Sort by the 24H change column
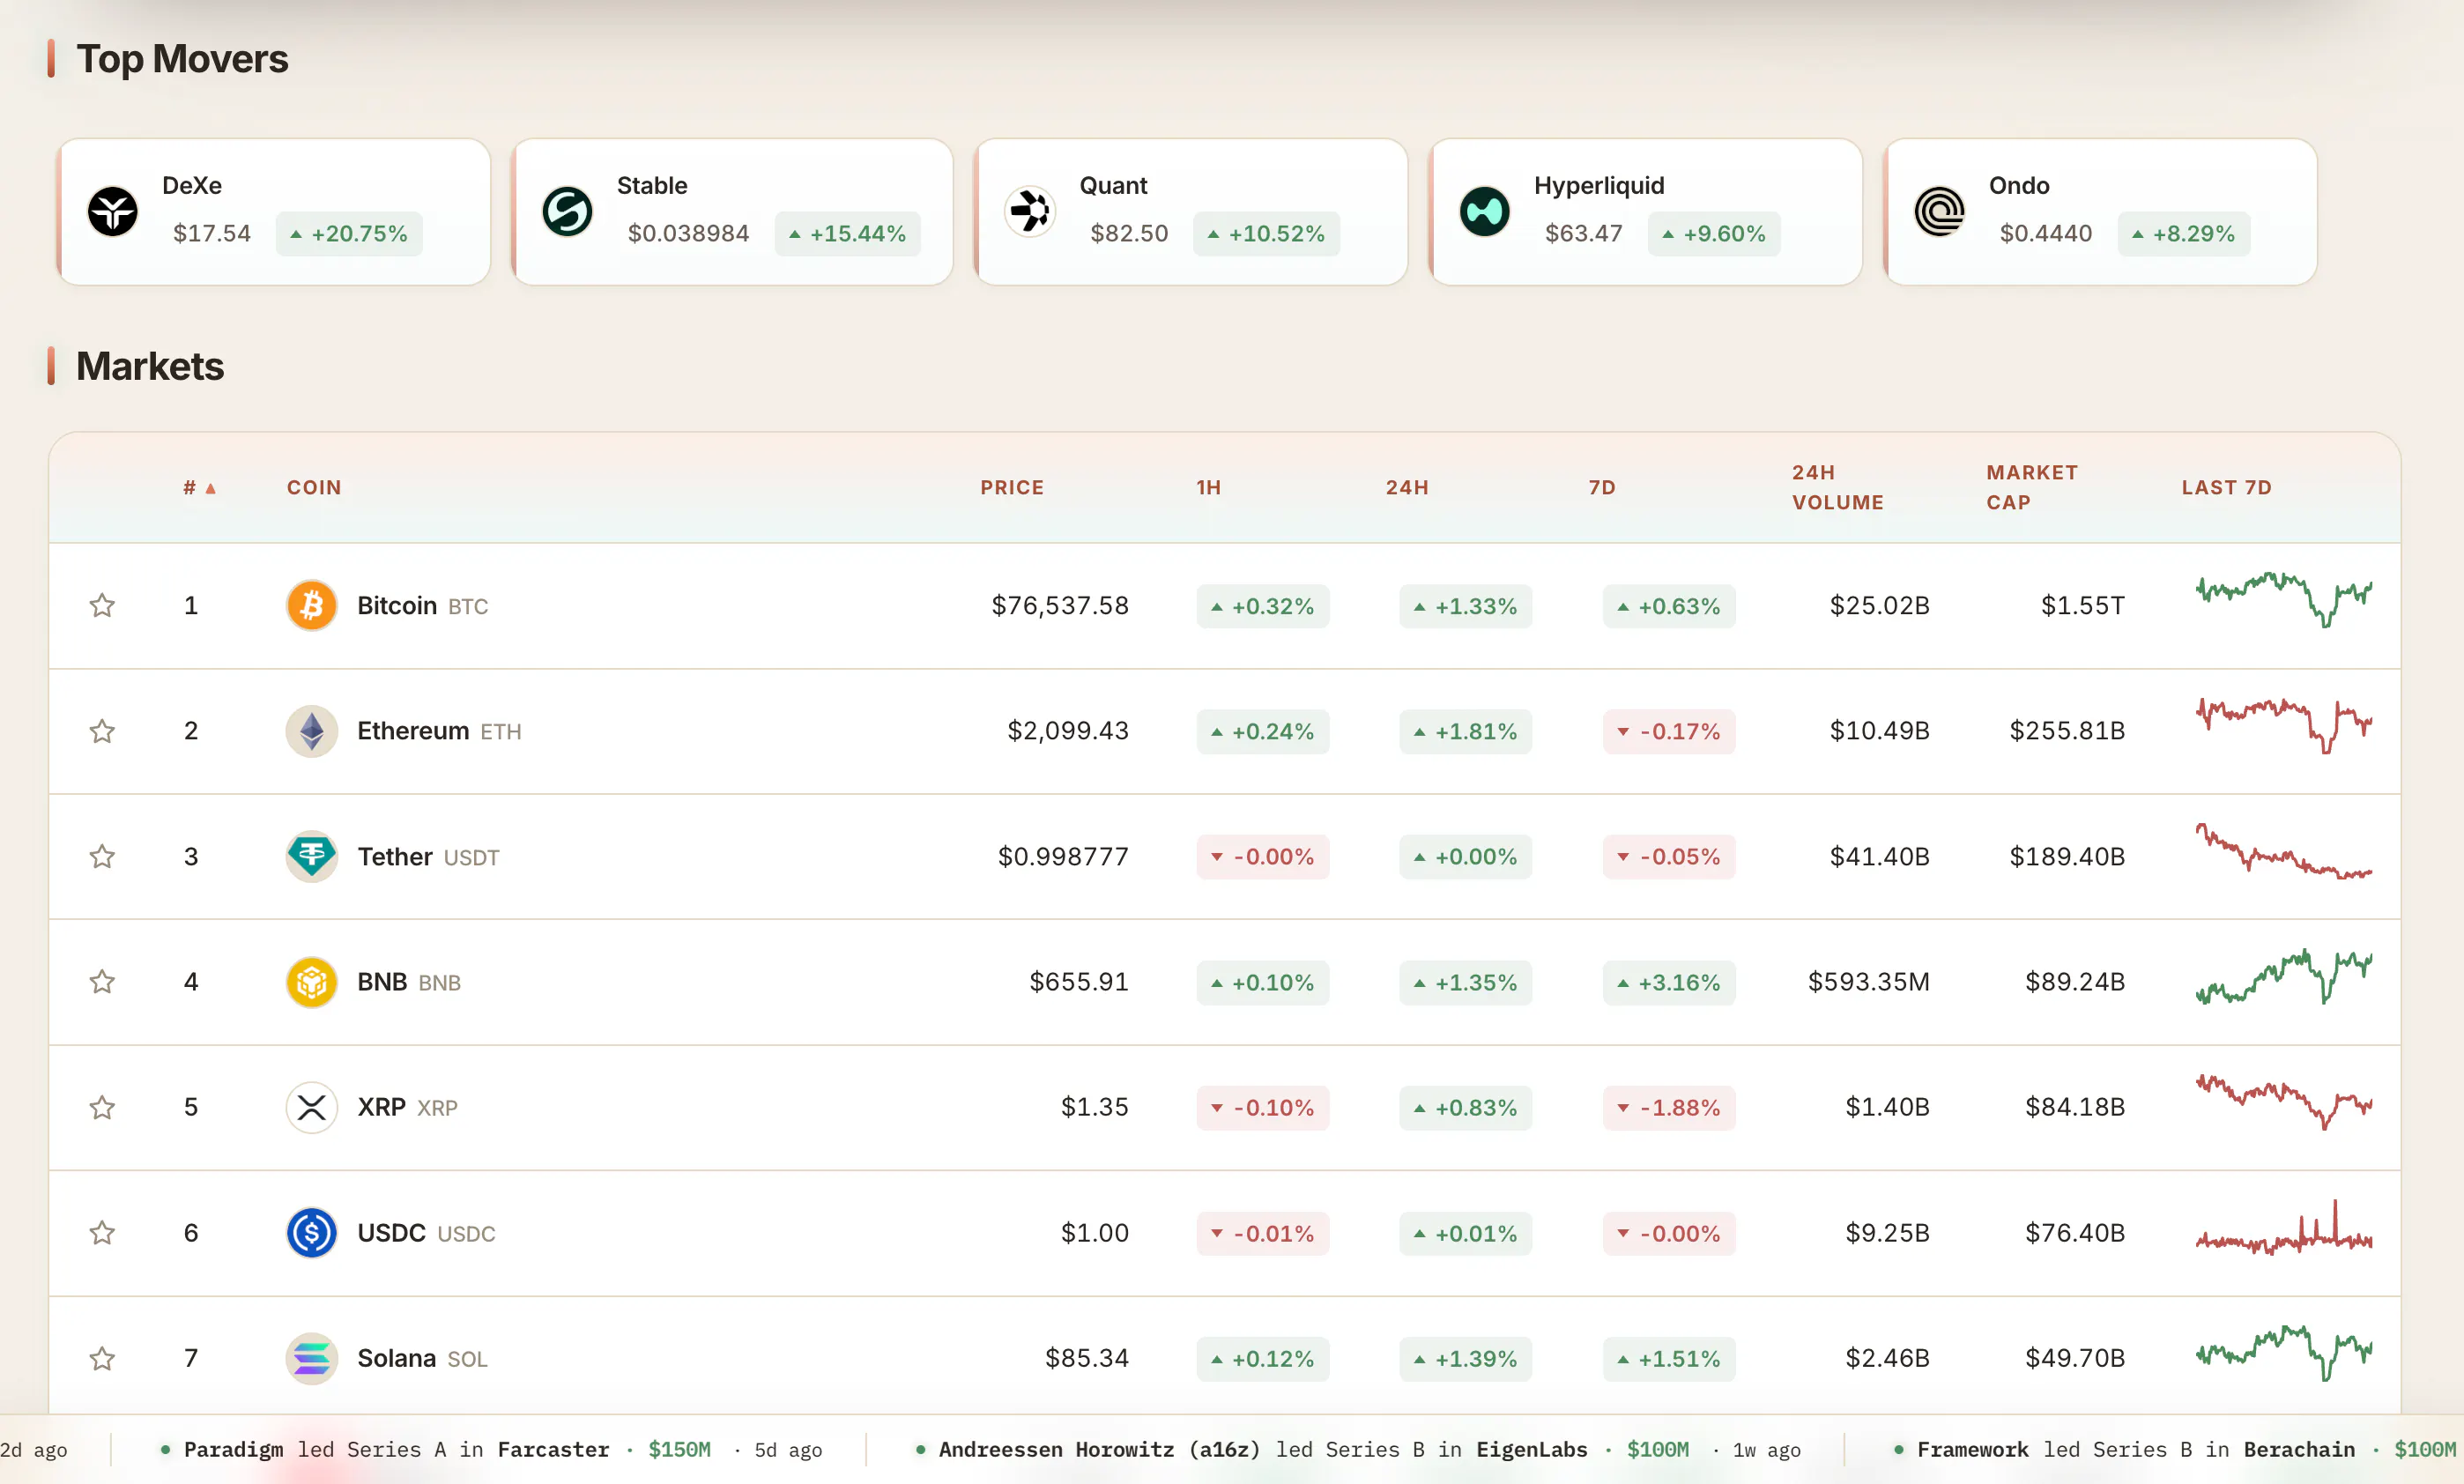The width and height of the screenshot is (2464, 1484). [1407, 487]
